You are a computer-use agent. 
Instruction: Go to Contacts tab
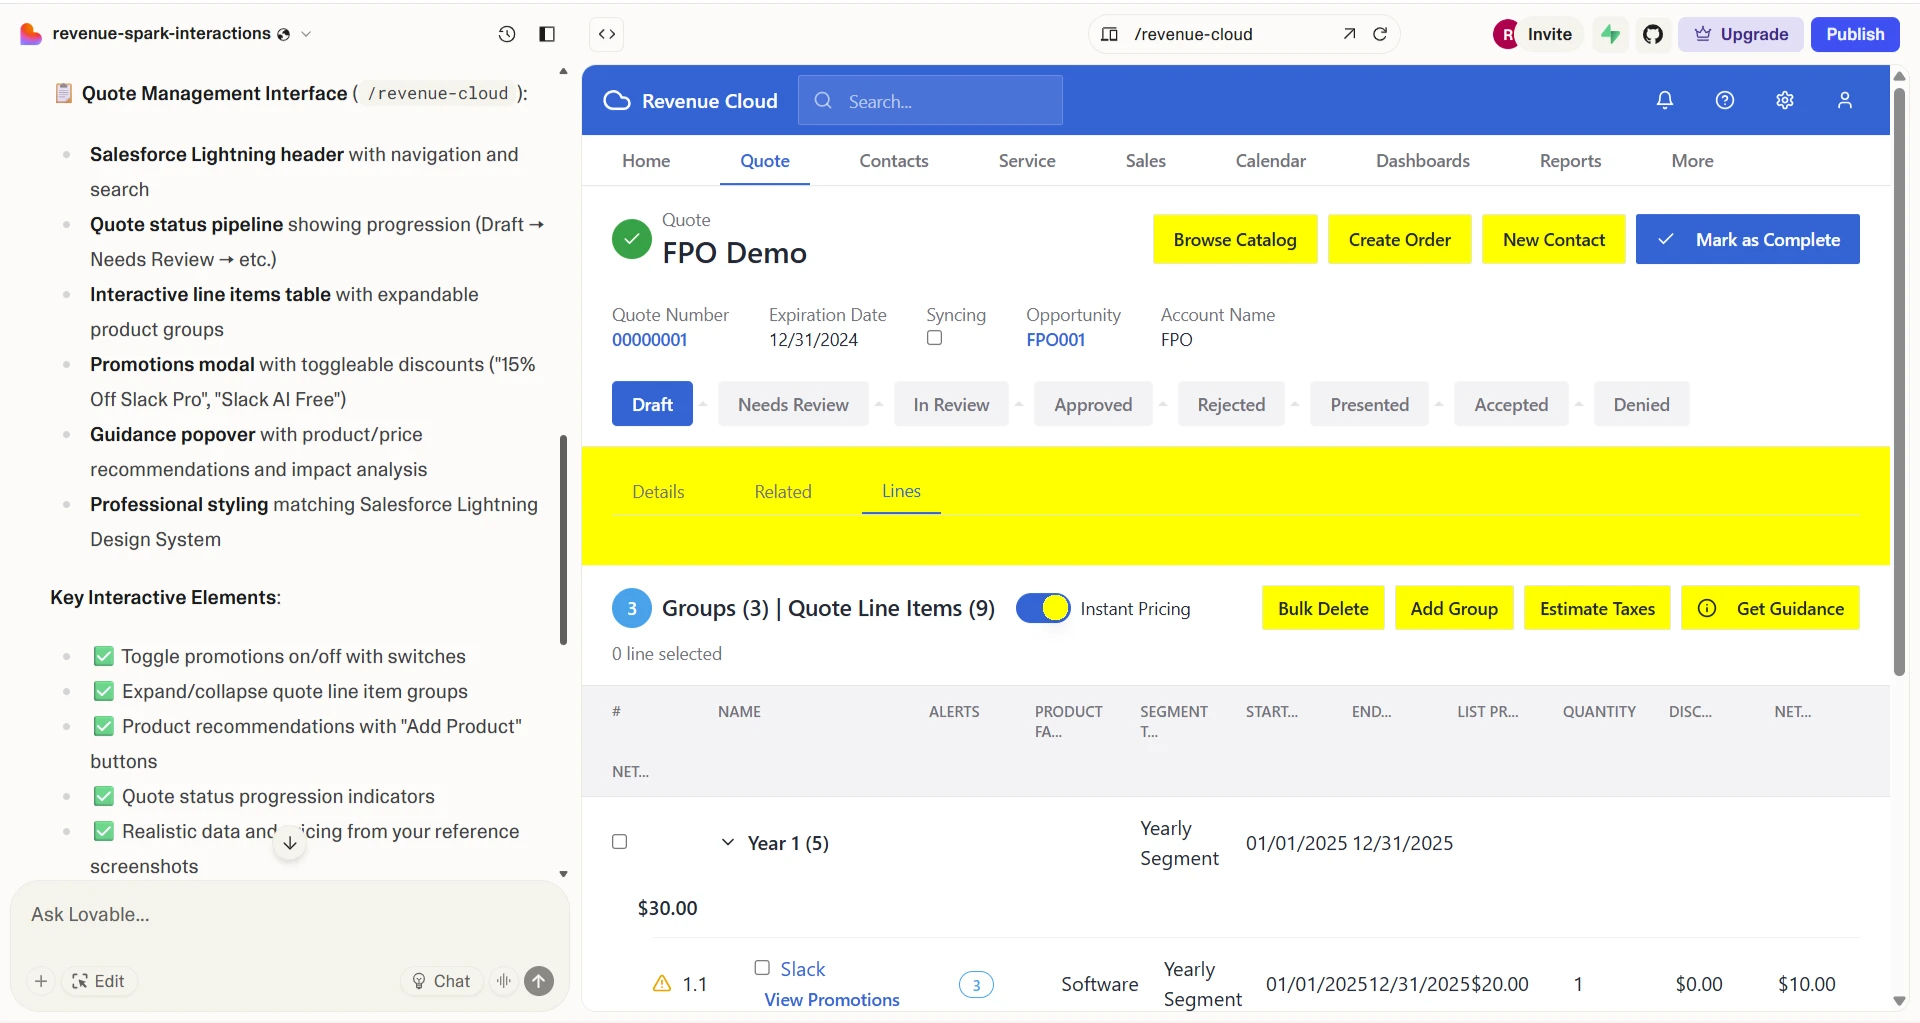[x=894, y=161]
